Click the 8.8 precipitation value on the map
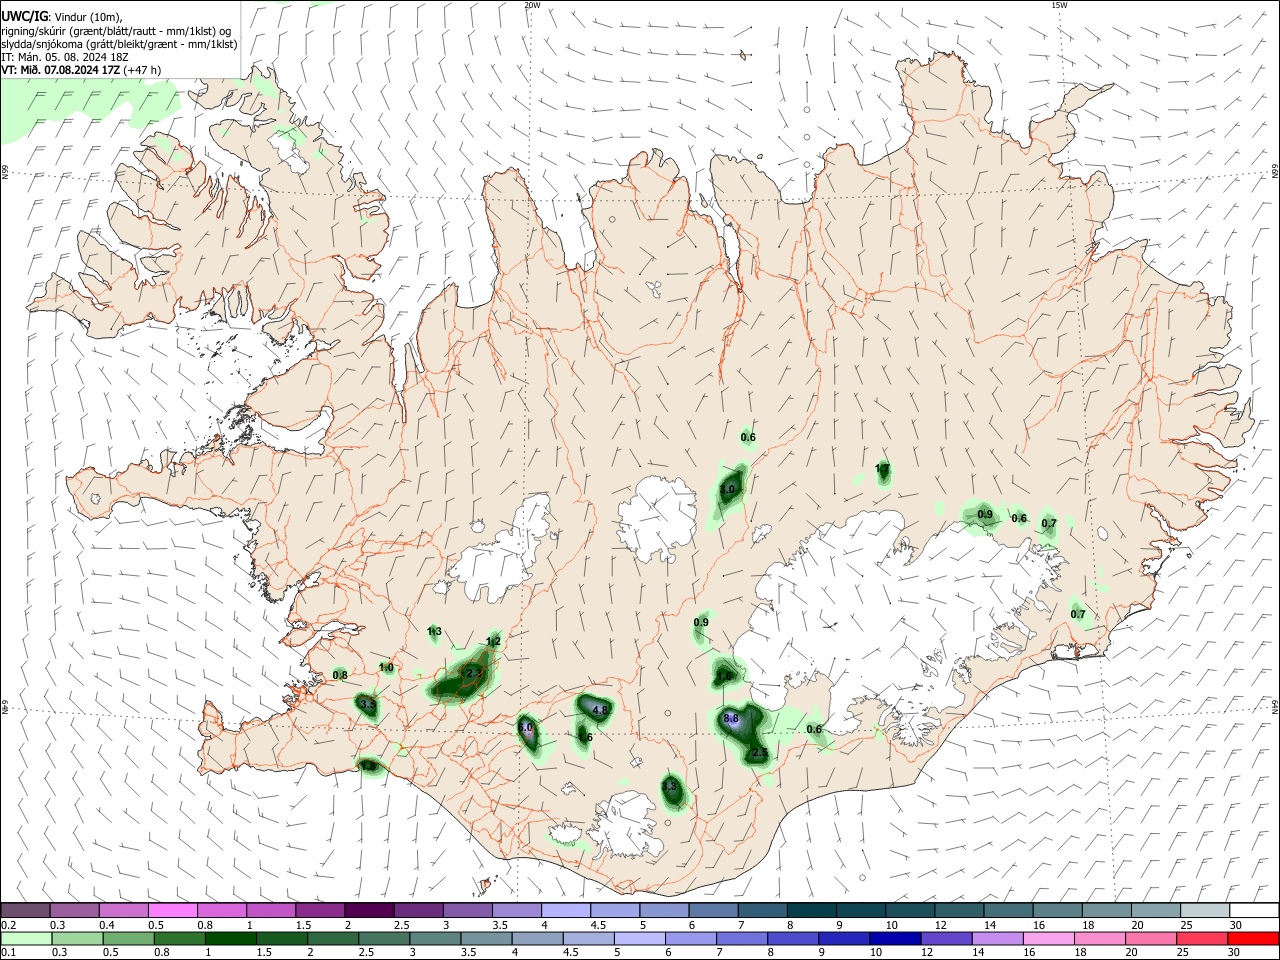 (x=730, y=718)
